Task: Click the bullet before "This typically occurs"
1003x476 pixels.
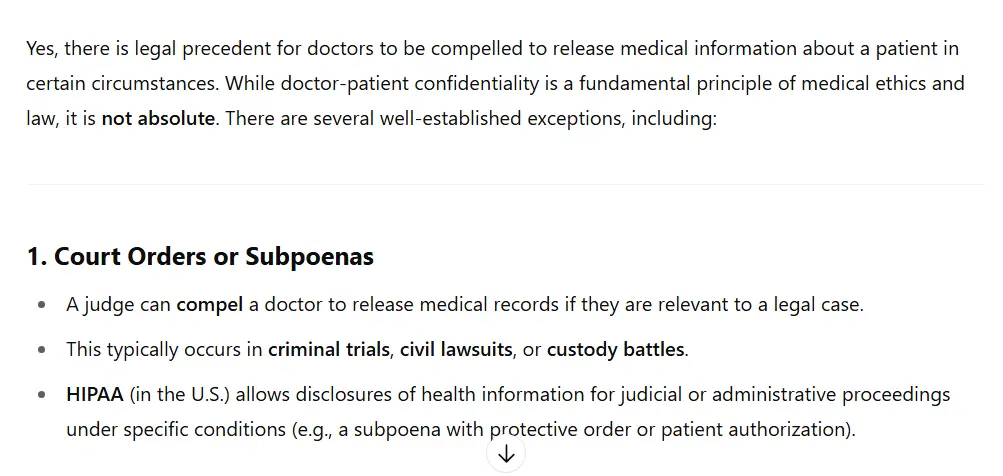Action: click(x=42, y=351)
